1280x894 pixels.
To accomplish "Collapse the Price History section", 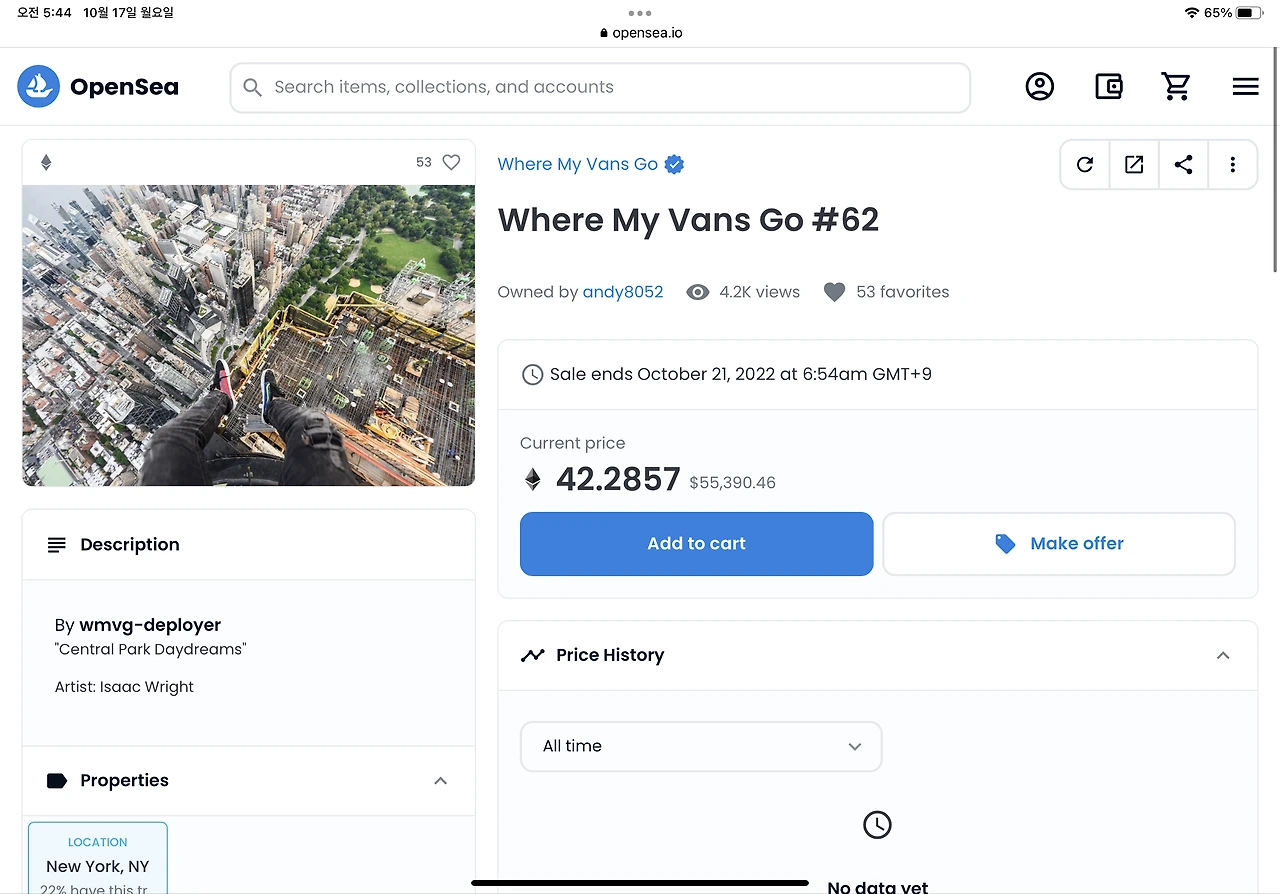I will click(x=1223, y=656).
